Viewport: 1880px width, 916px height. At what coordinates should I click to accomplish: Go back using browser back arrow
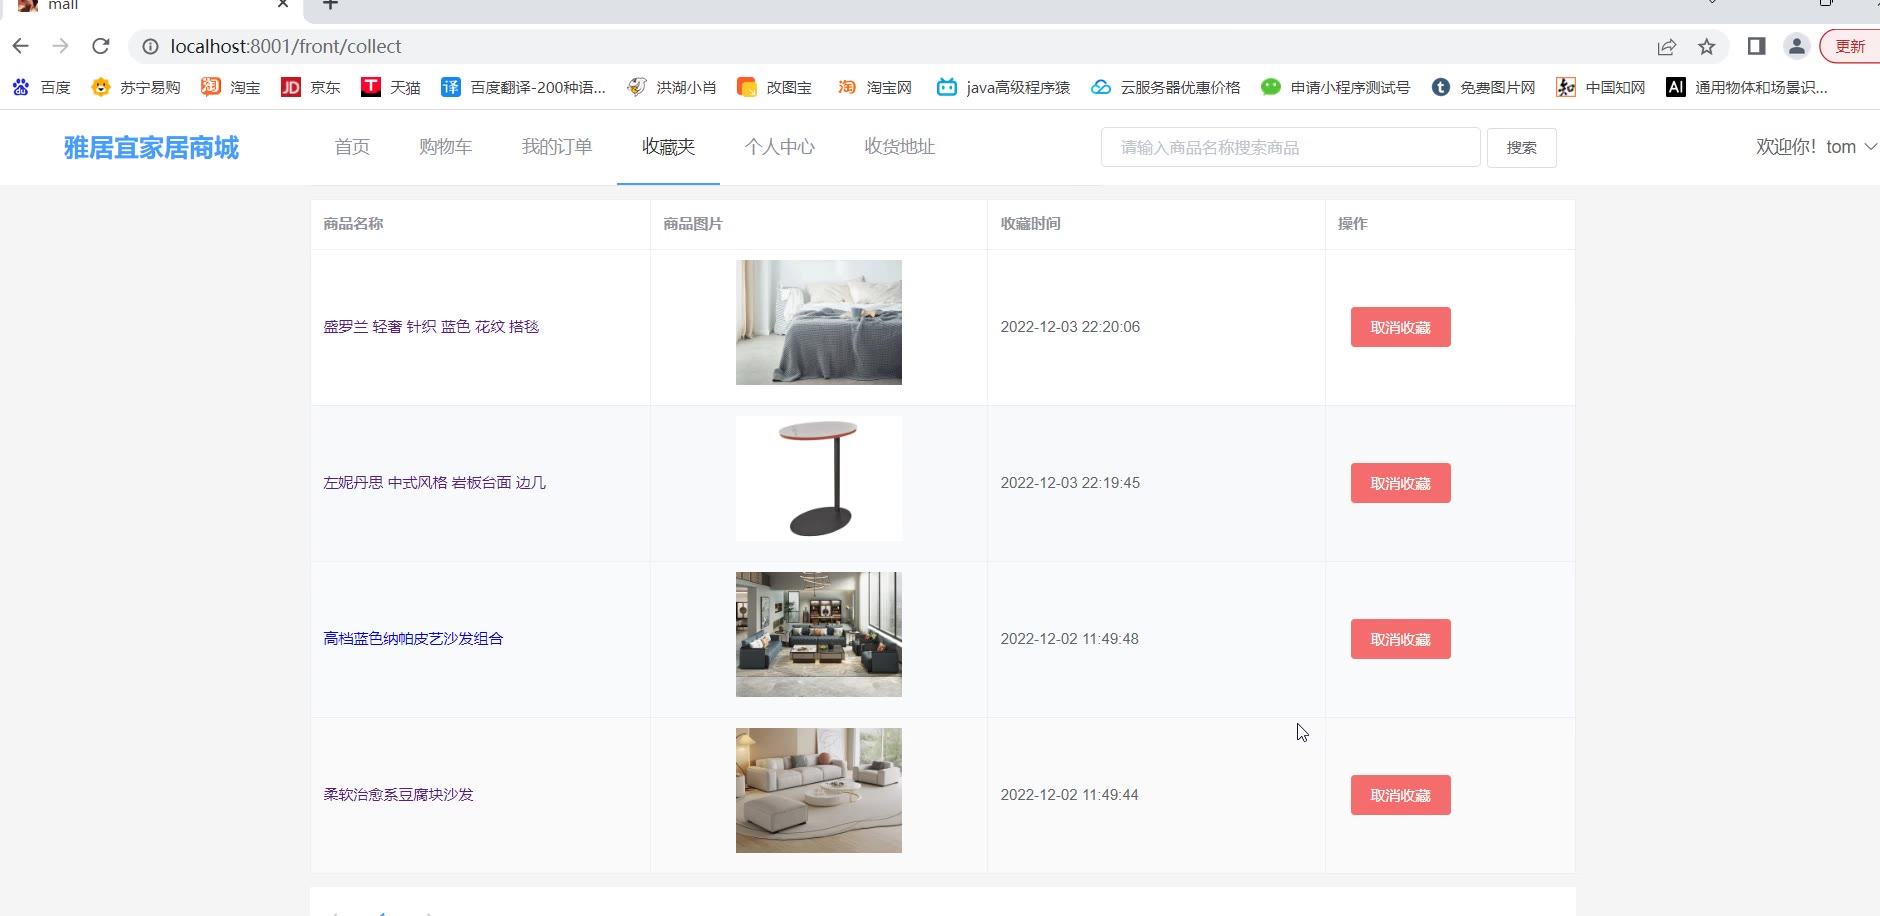pyautogui.click(x=20, y=46)
